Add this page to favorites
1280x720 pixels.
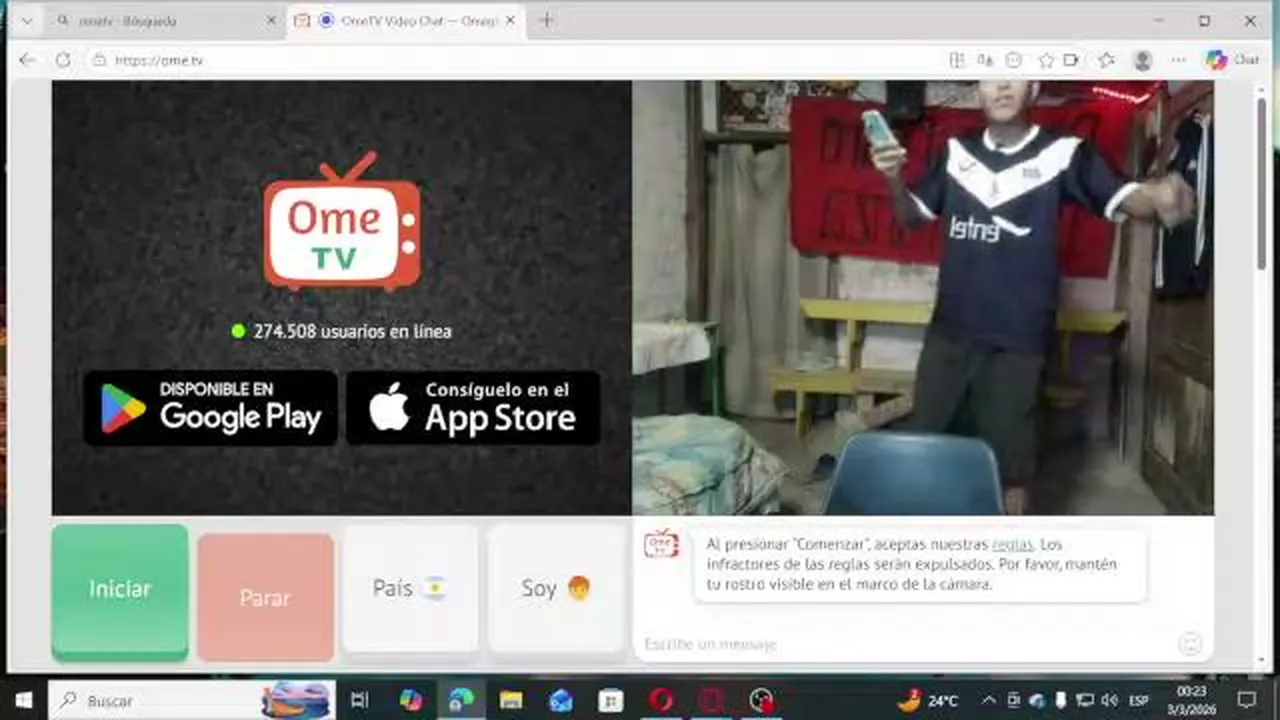(1046, 60)
